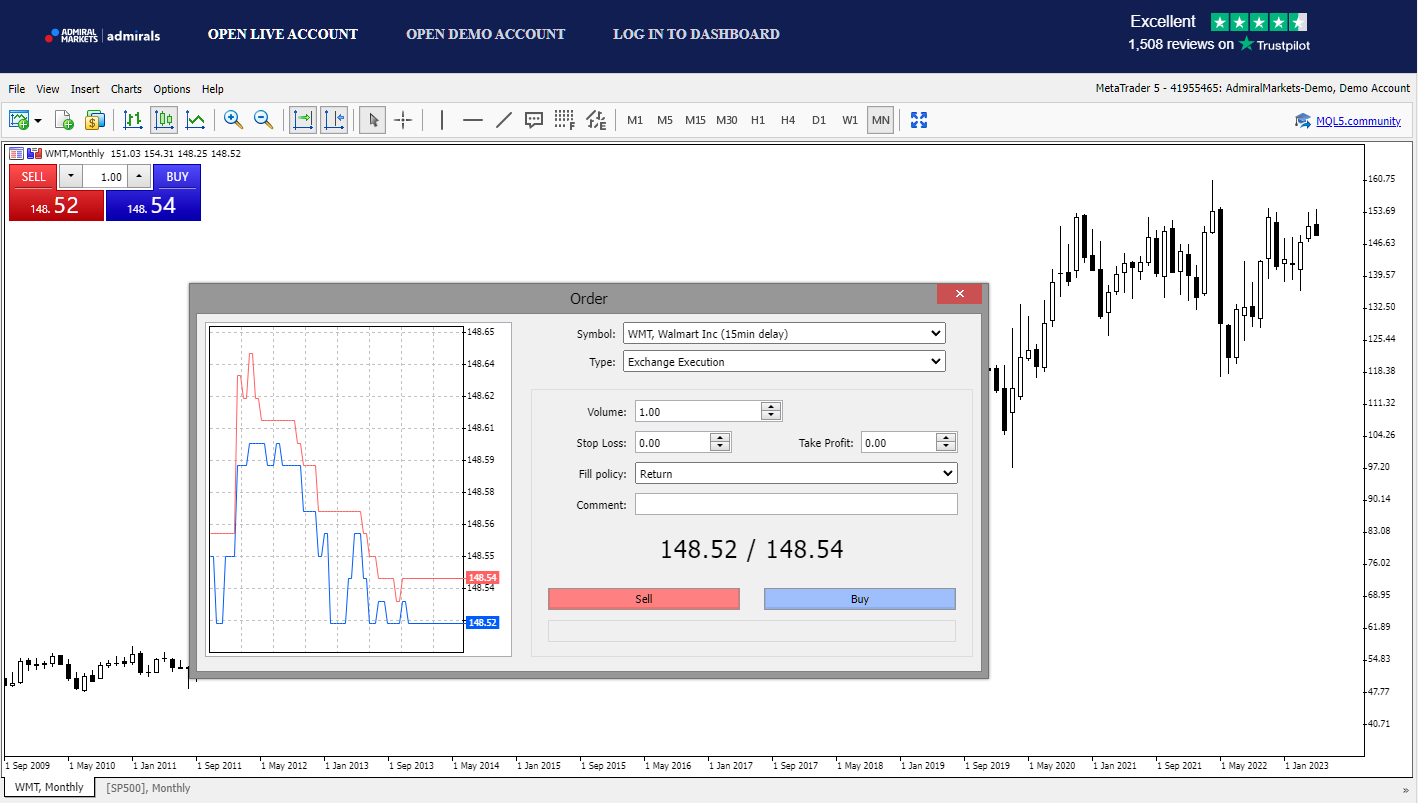Click the Volume stepper arrows in Order dialog
The image size is (1418, 803).
[x=771, y=411]
